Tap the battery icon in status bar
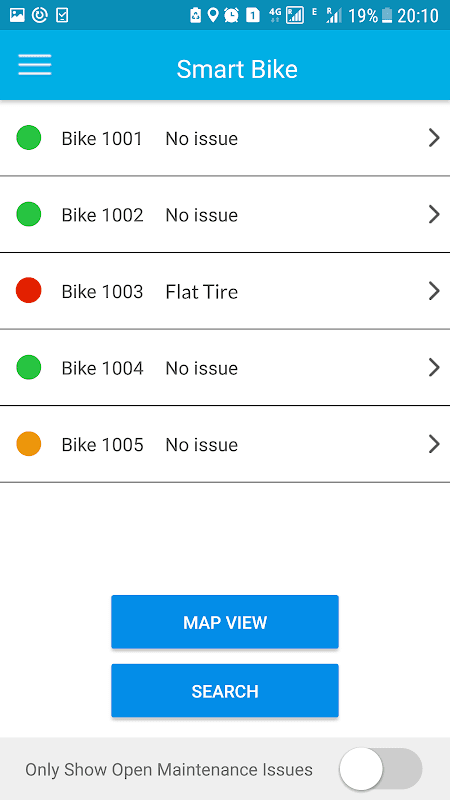 click(387, 15)
